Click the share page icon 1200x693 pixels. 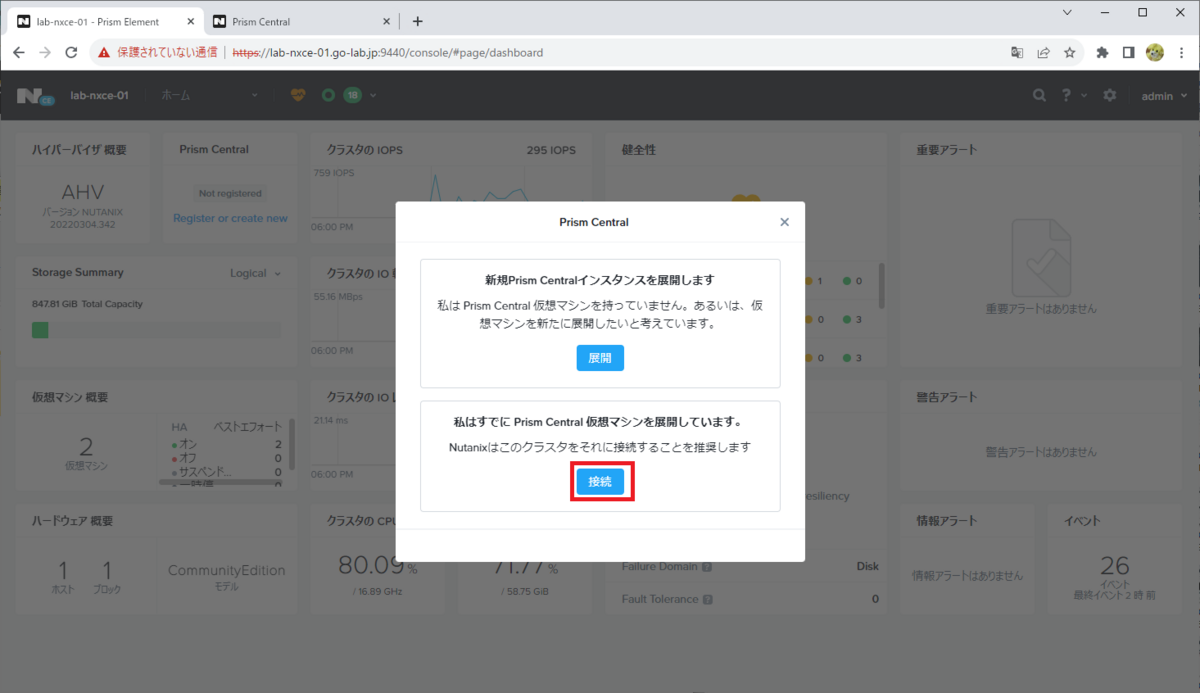1043,52
